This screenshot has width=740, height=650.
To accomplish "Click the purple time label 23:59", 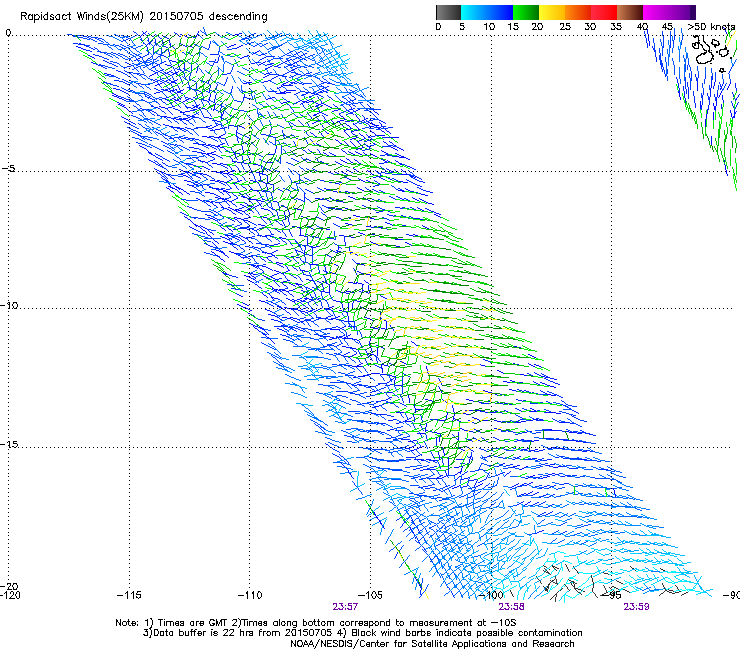I will (x=636, y=606).
